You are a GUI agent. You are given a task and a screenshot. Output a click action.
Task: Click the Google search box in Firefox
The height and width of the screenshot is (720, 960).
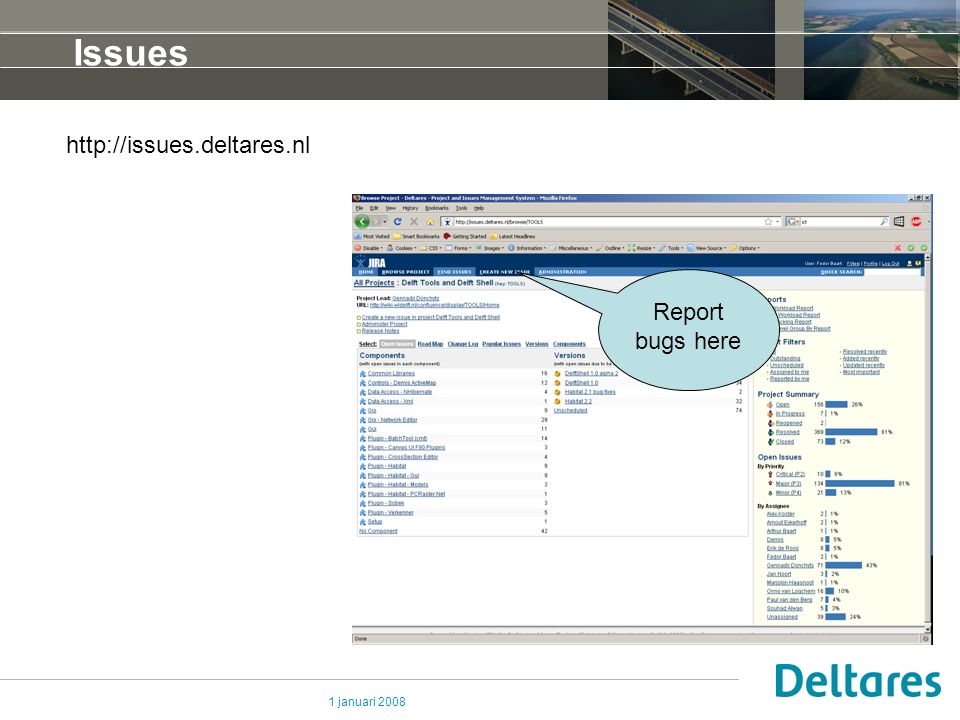point(839,222)
